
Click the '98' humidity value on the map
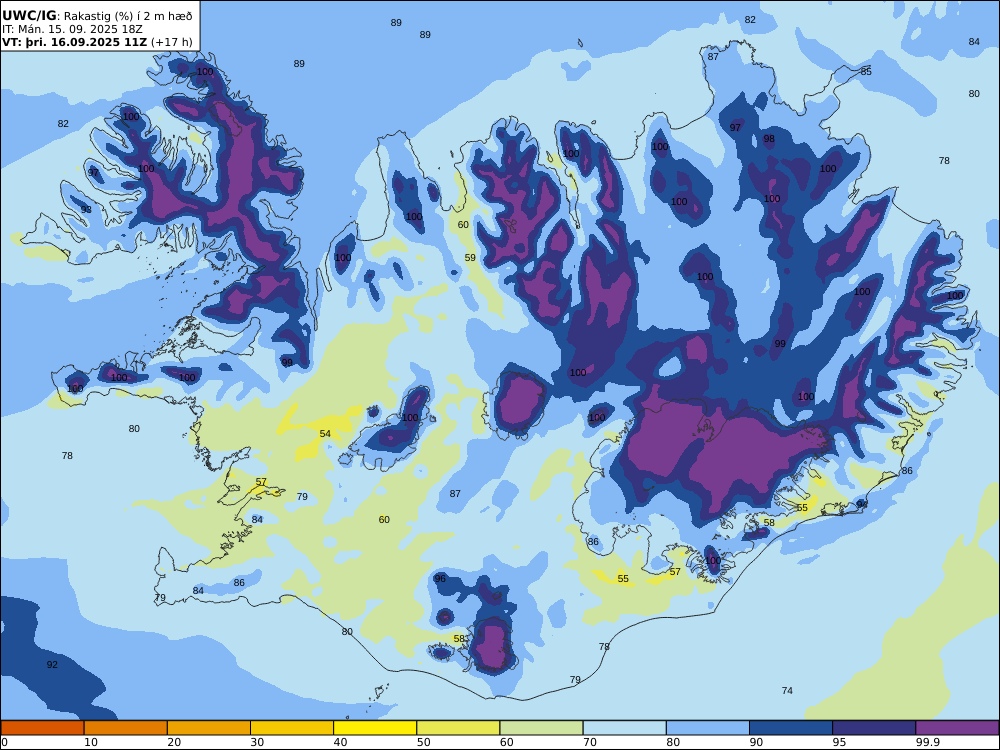769,139
